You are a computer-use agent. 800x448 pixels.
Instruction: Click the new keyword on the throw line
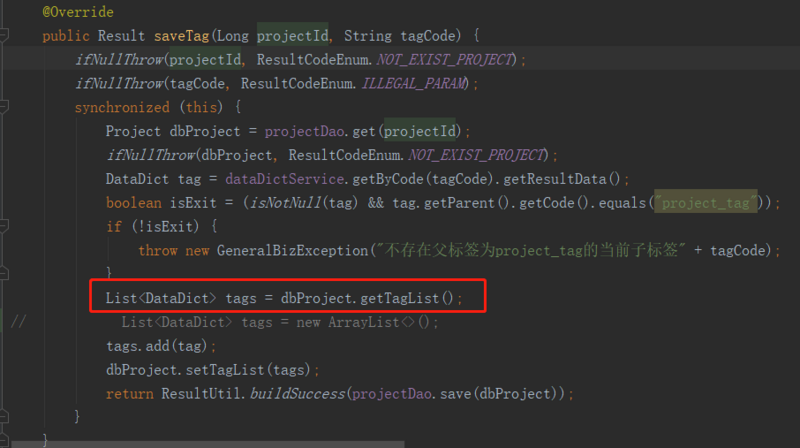(x=197, y=251)
